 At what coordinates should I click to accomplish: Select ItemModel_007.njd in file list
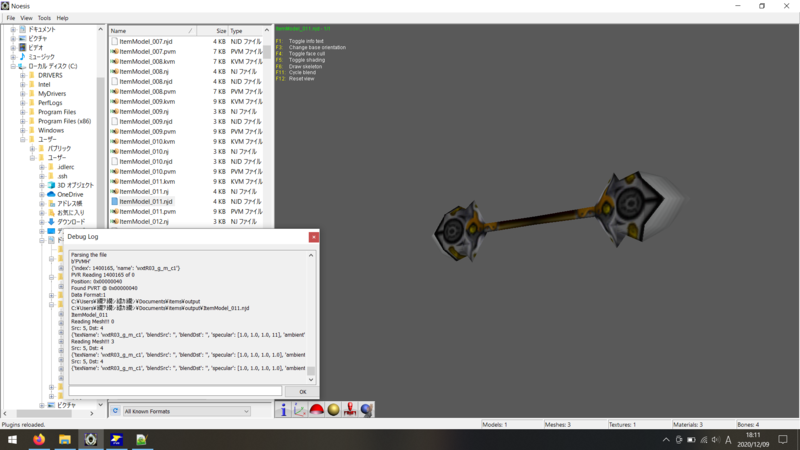point(145,41)
